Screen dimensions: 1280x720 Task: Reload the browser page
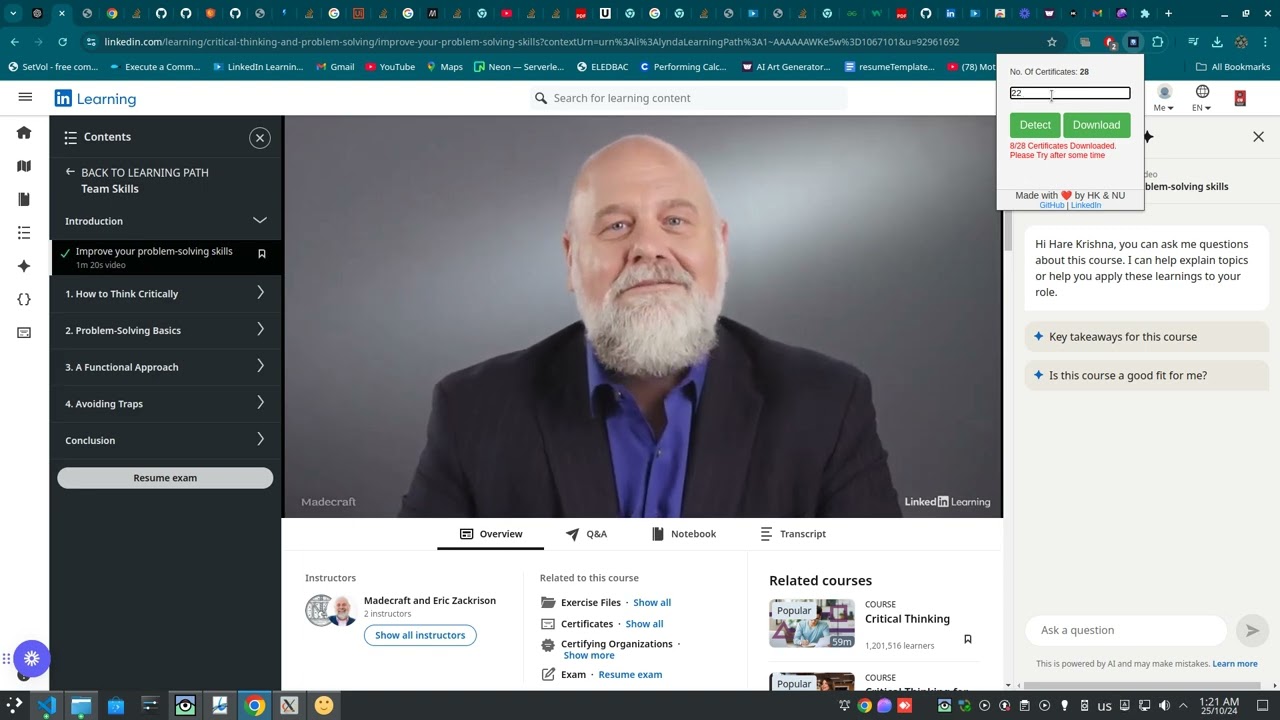click(62, 42)
